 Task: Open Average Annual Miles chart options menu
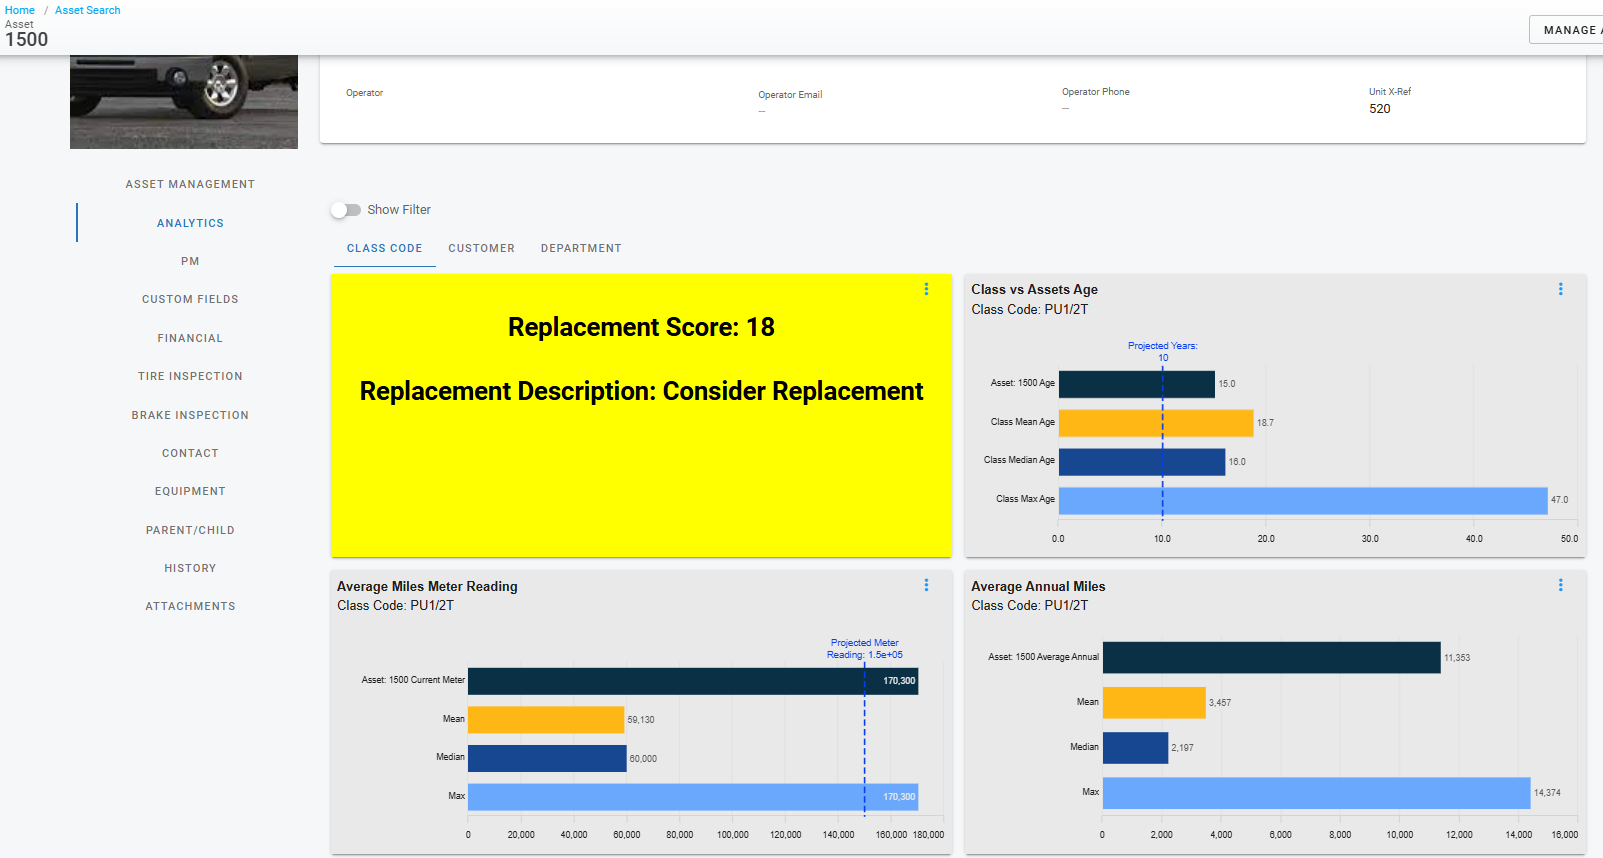tap(1560, 585)
